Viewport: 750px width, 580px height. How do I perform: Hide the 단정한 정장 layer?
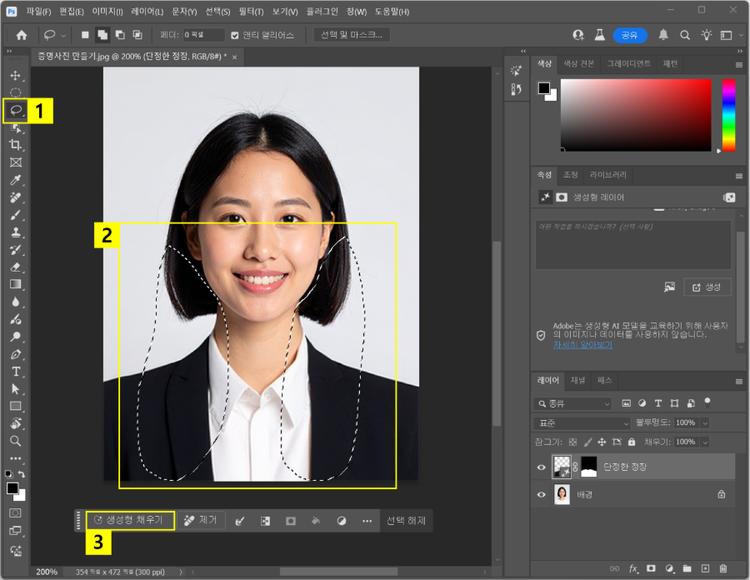[x=542, y=466]
